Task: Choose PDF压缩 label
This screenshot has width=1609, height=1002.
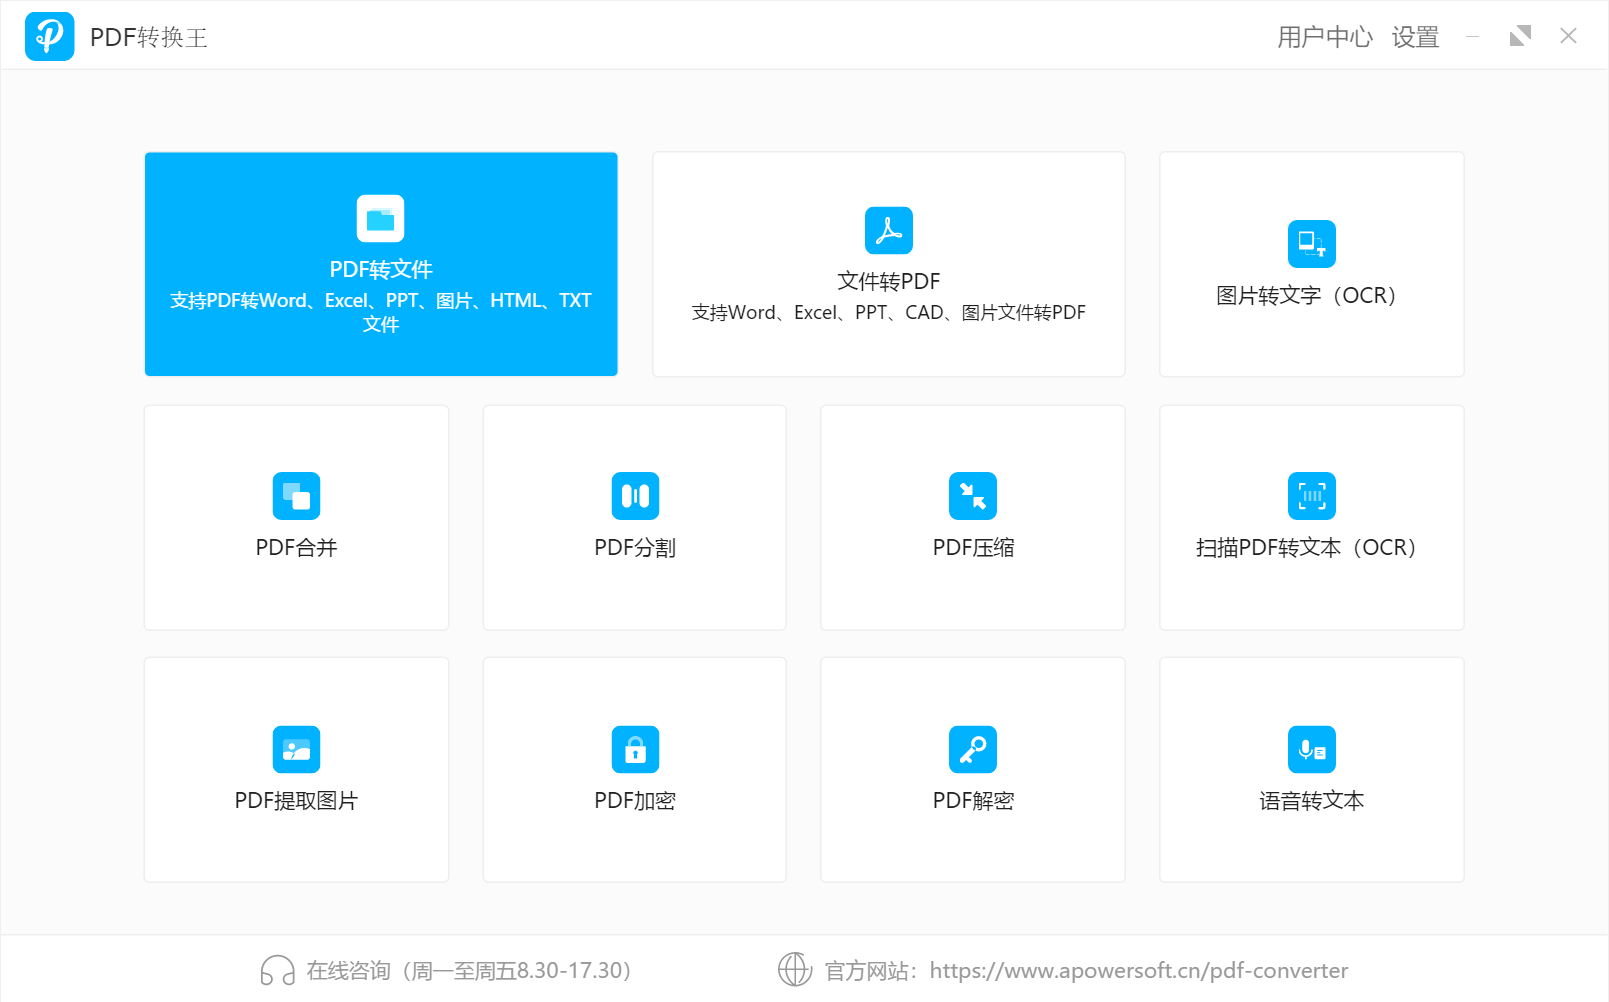Action: click(973, 547)
